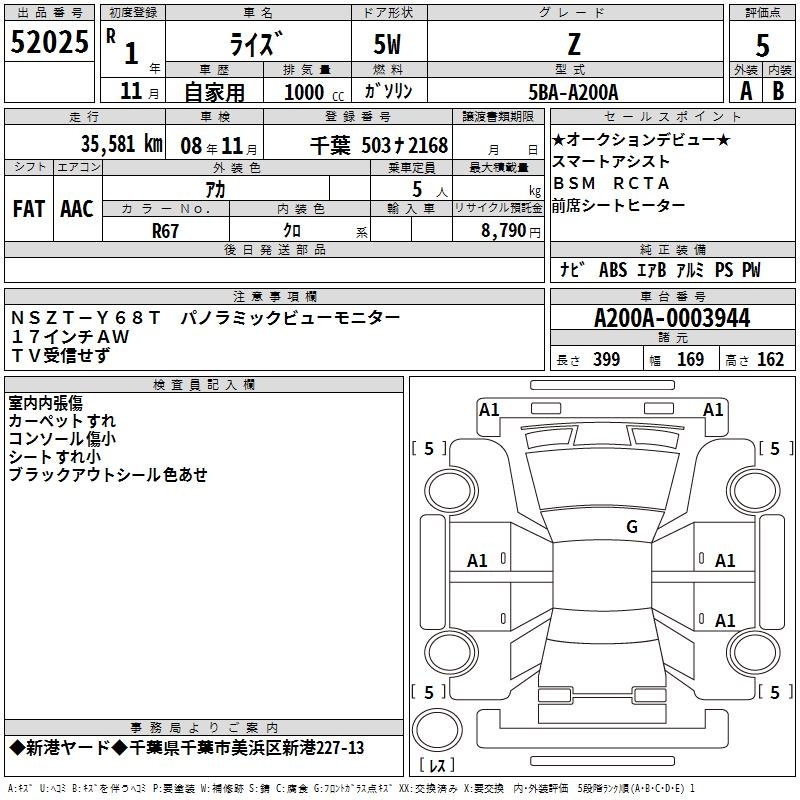Select the lower-right [5] tire rating marker

[x=770, y=692]
